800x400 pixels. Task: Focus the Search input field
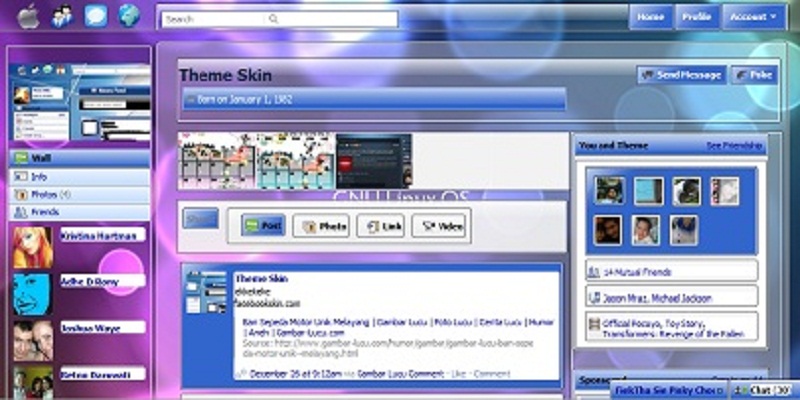click(x=280, y=19)
